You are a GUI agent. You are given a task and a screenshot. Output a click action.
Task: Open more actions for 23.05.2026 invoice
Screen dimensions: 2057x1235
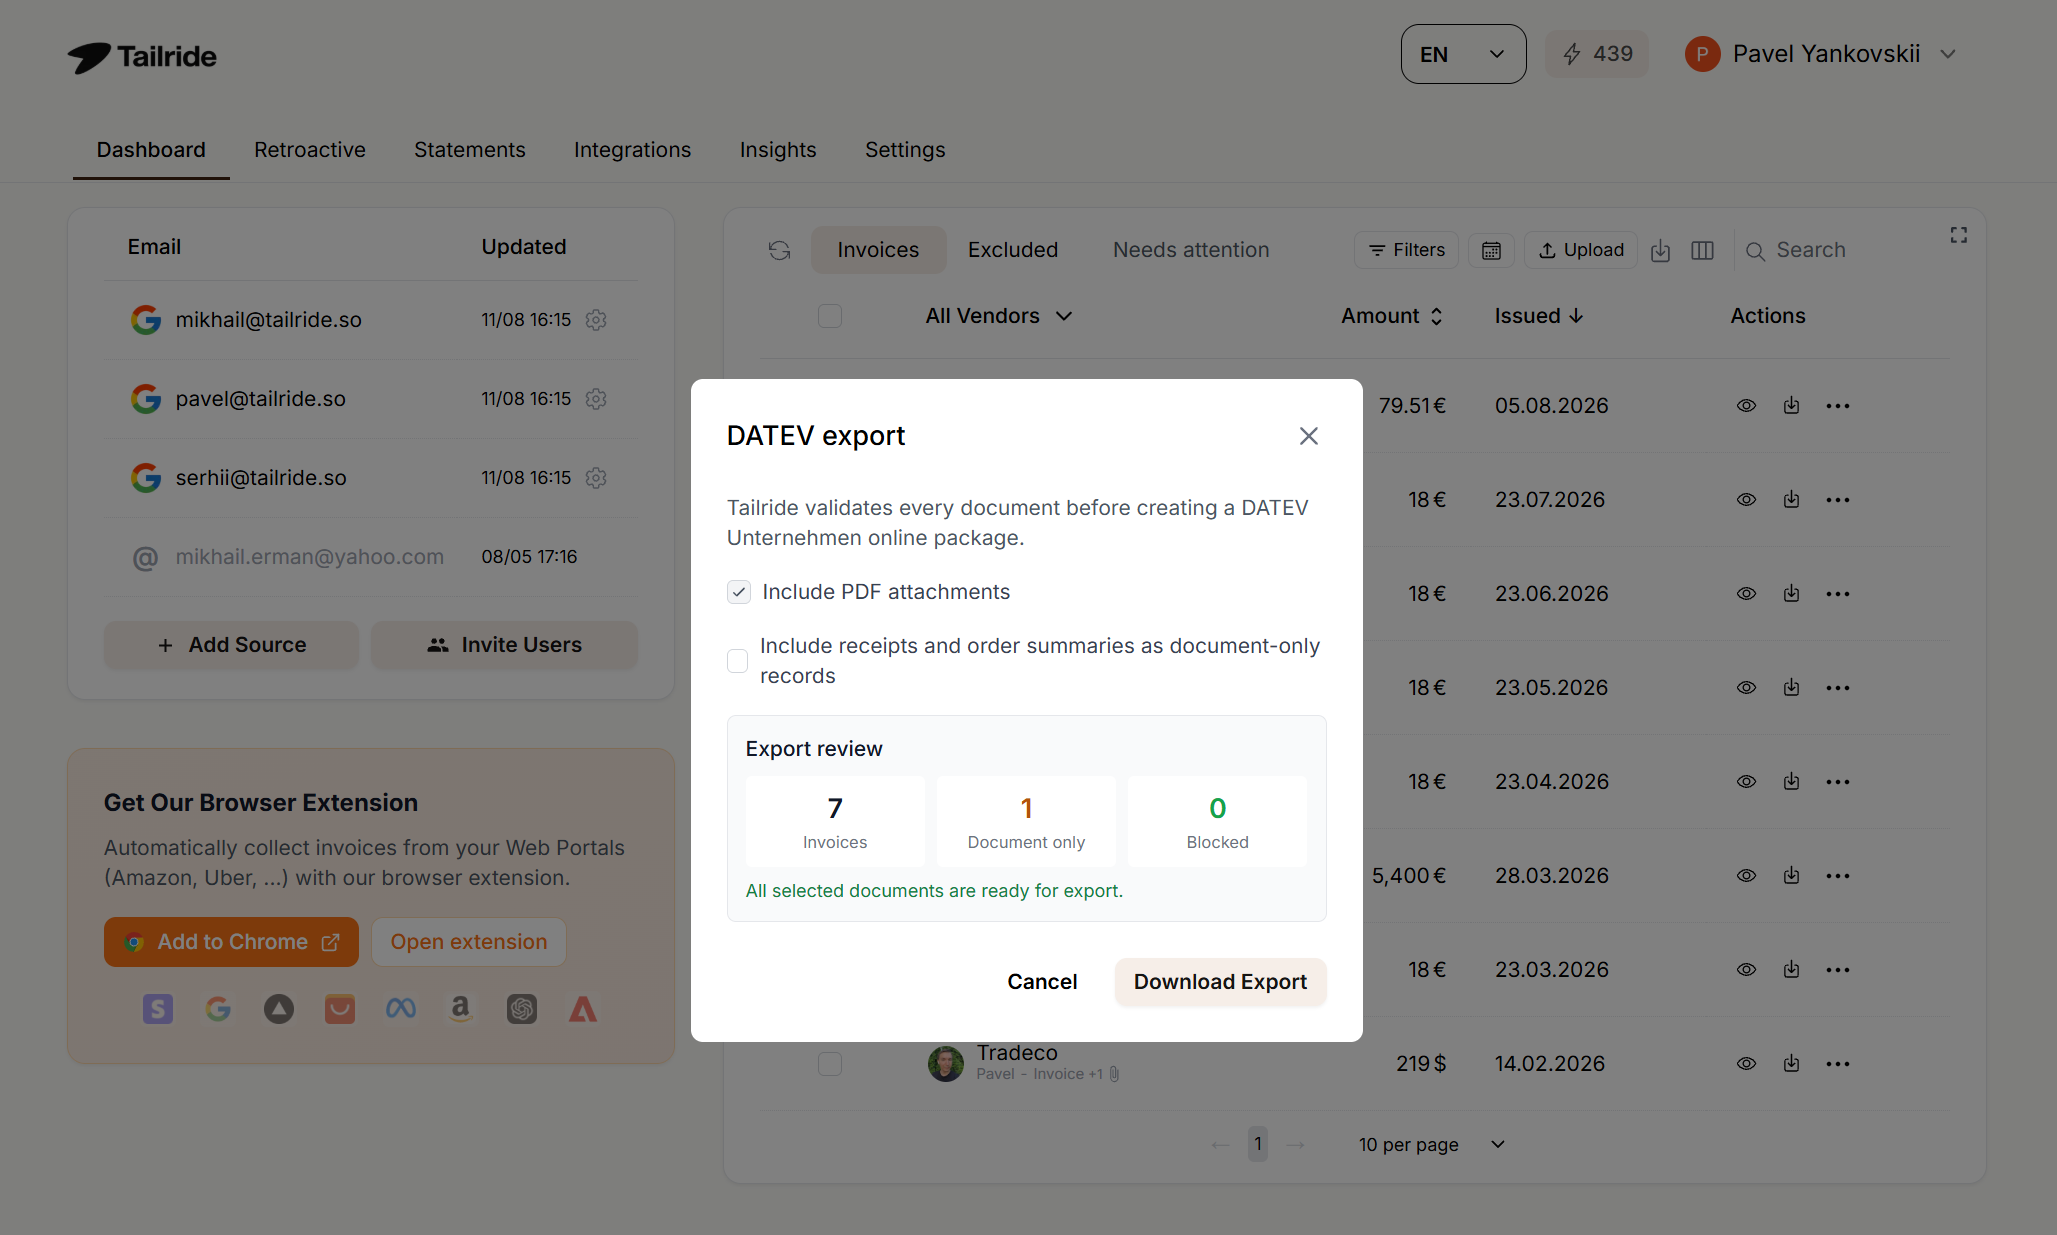point(1838,688)
